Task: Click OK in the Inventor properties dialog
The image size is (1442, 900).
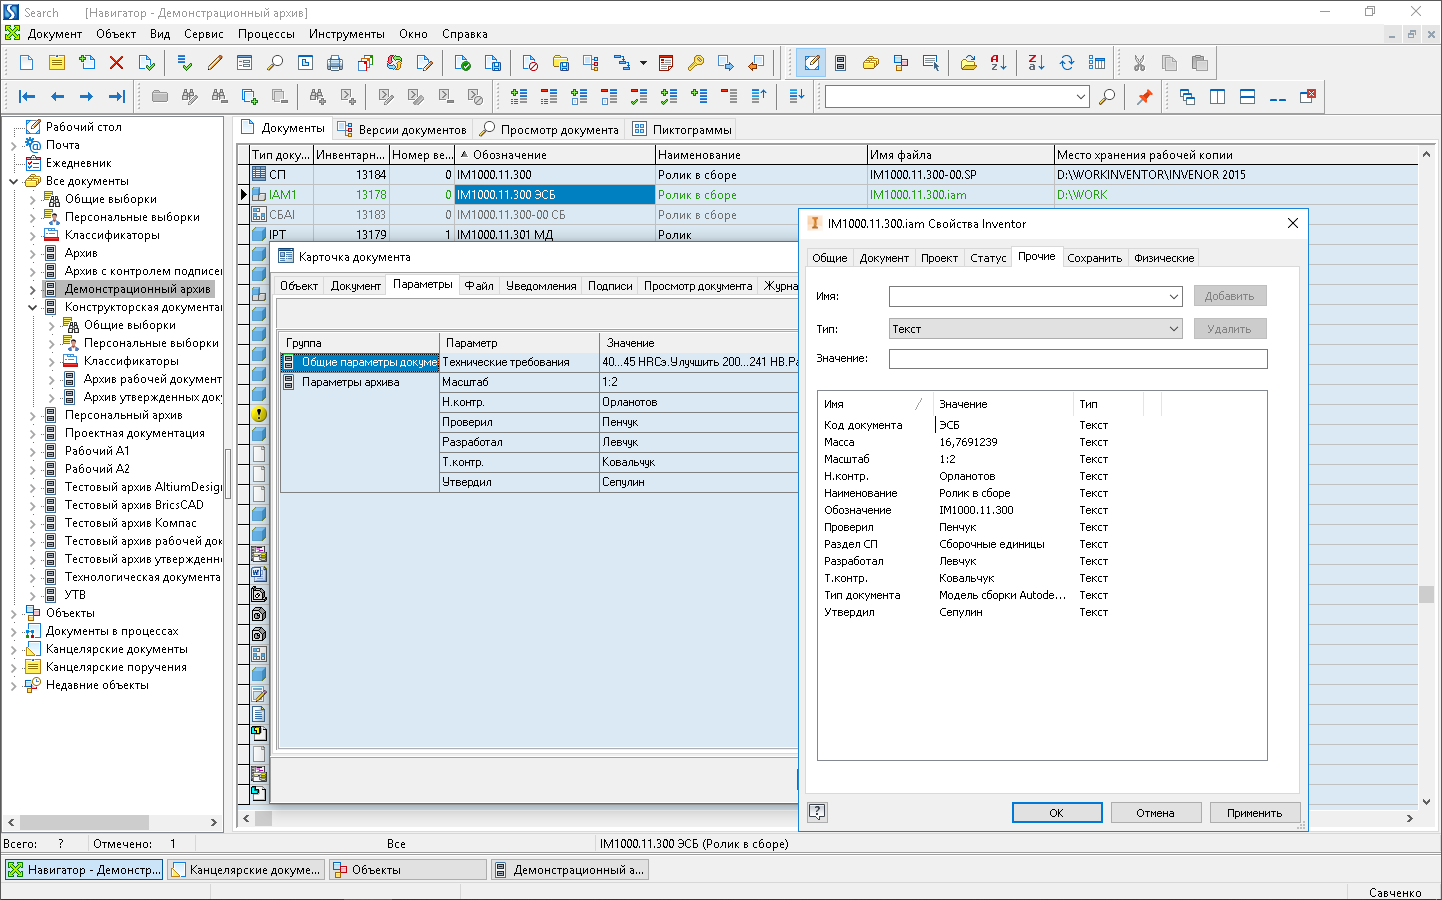Action: pos(1056,813)
